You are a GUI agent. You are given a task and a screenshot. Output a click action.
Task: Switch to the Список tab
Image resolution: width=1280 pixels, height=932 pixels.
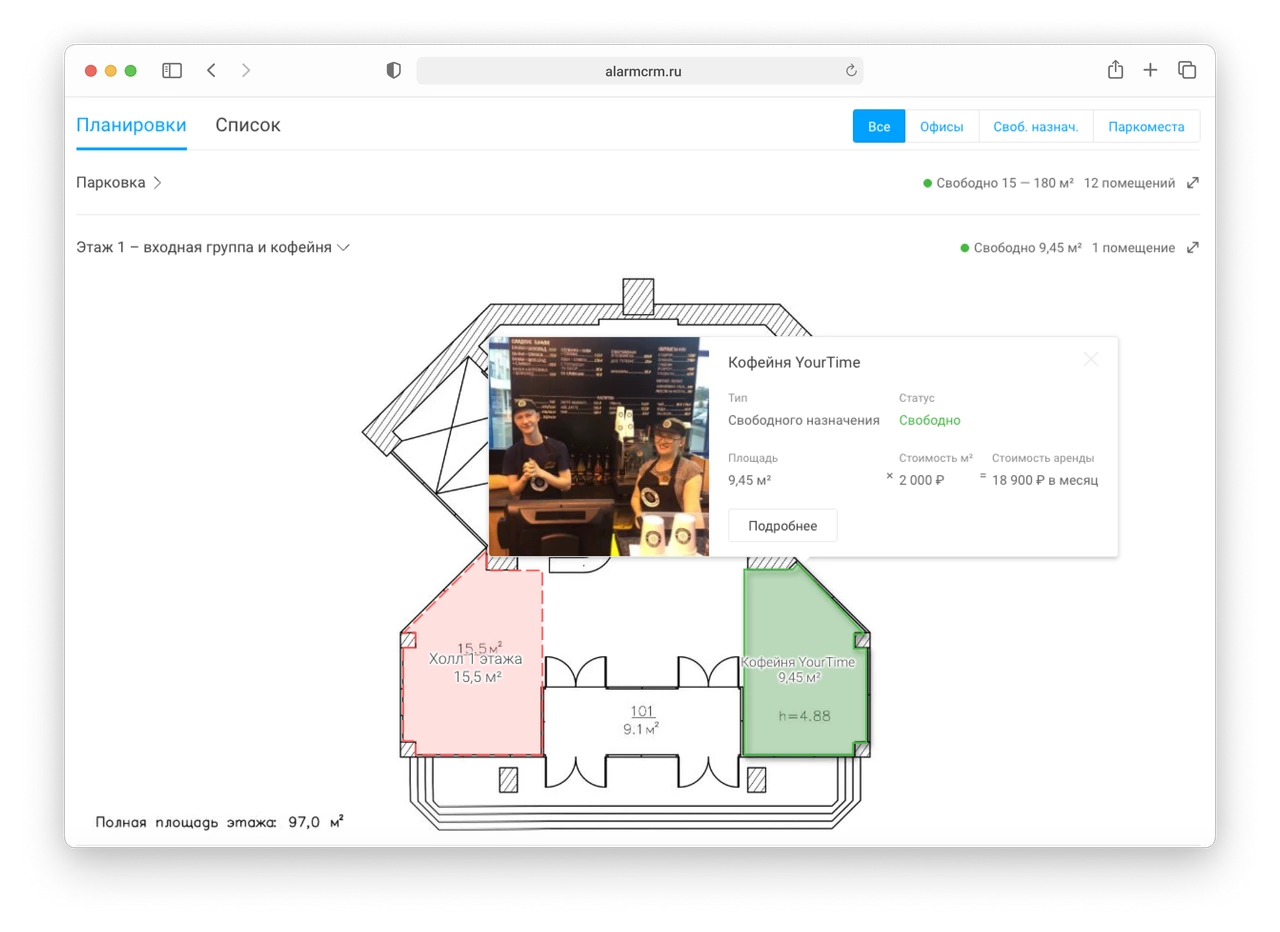248,125
